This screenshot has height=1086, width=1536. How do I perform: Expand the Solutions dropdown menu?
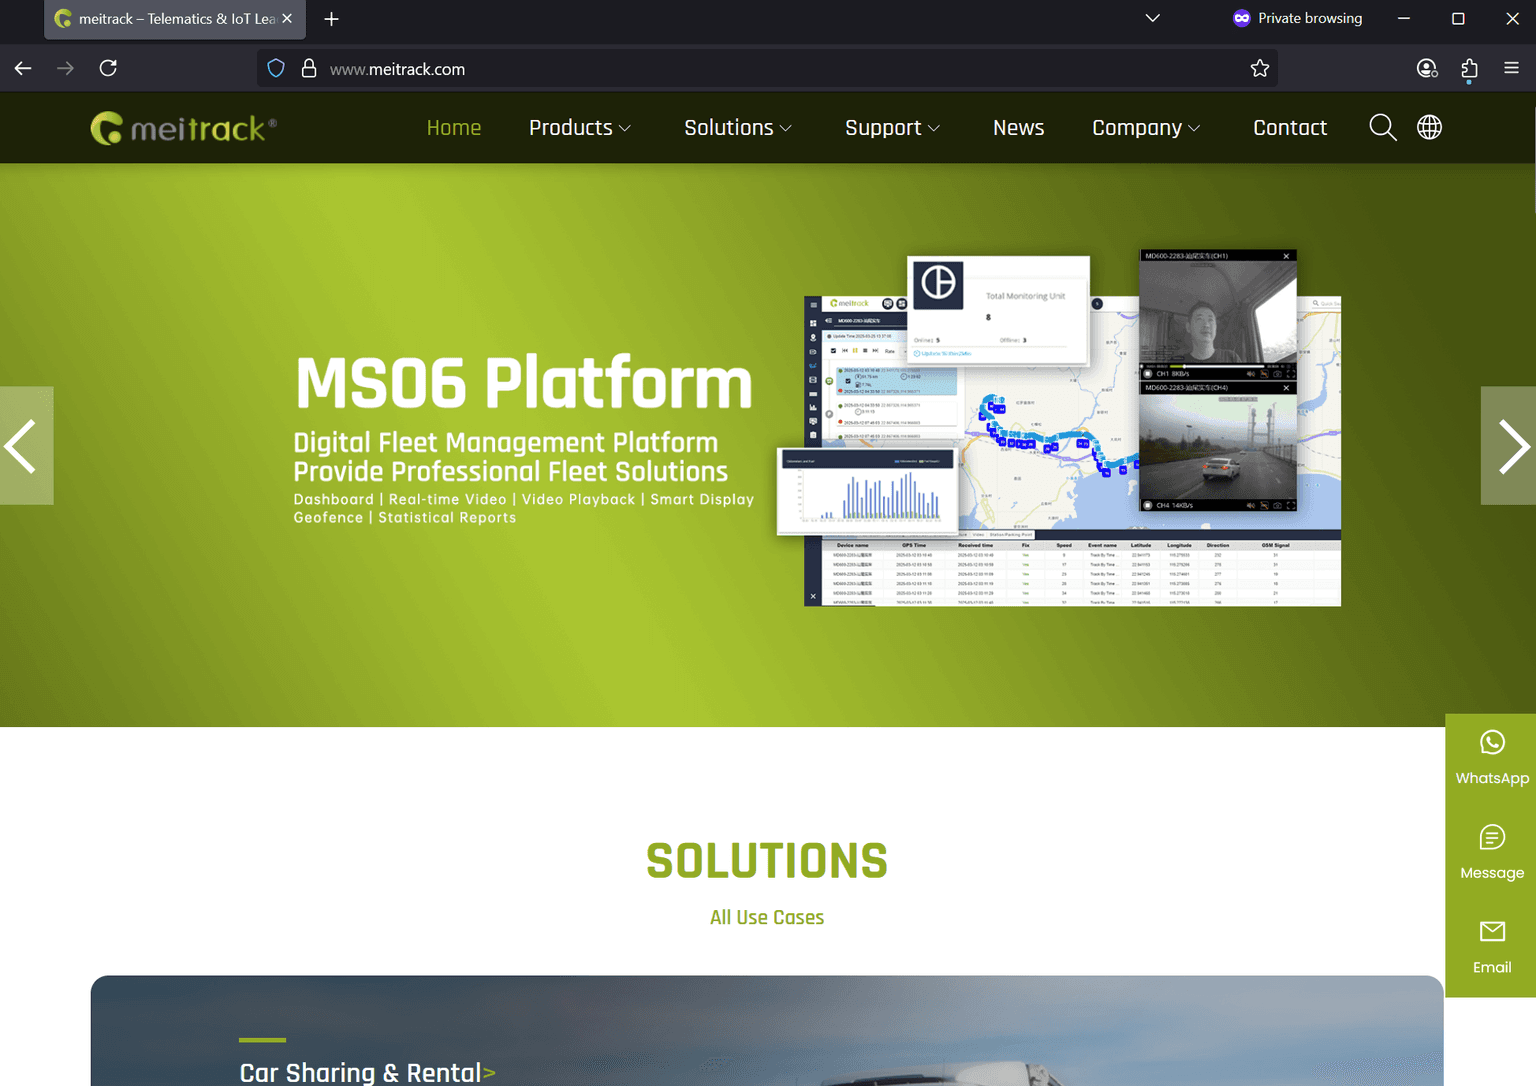[737, 128]
